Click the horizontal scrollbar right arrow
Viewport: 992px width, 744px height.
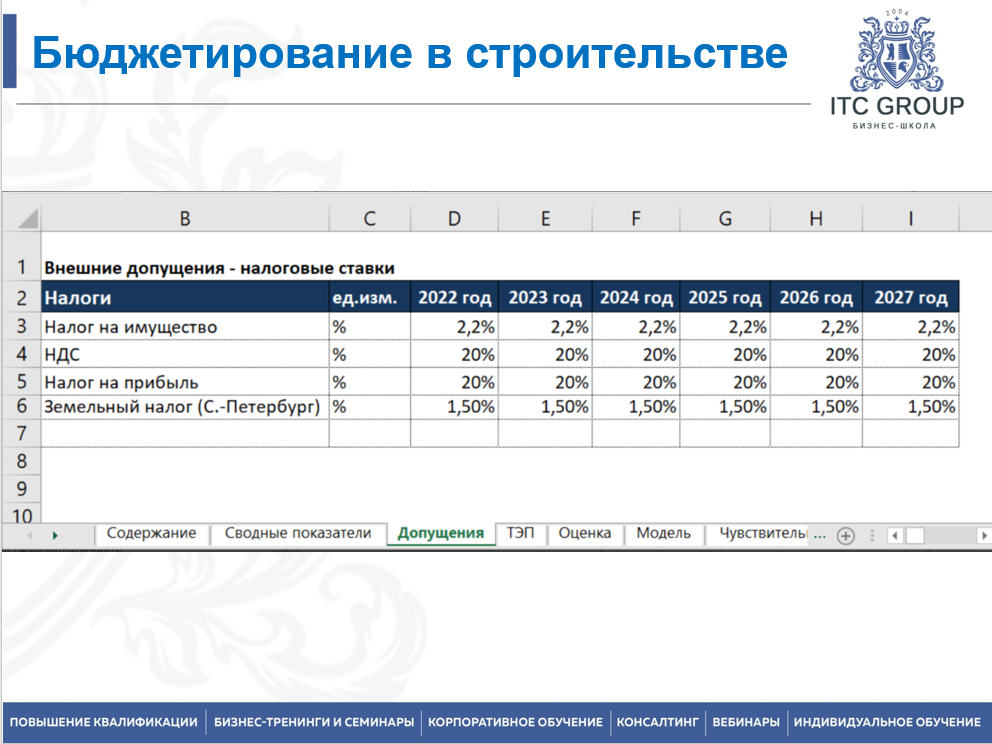pyautogui.click(x=983, y=535)
